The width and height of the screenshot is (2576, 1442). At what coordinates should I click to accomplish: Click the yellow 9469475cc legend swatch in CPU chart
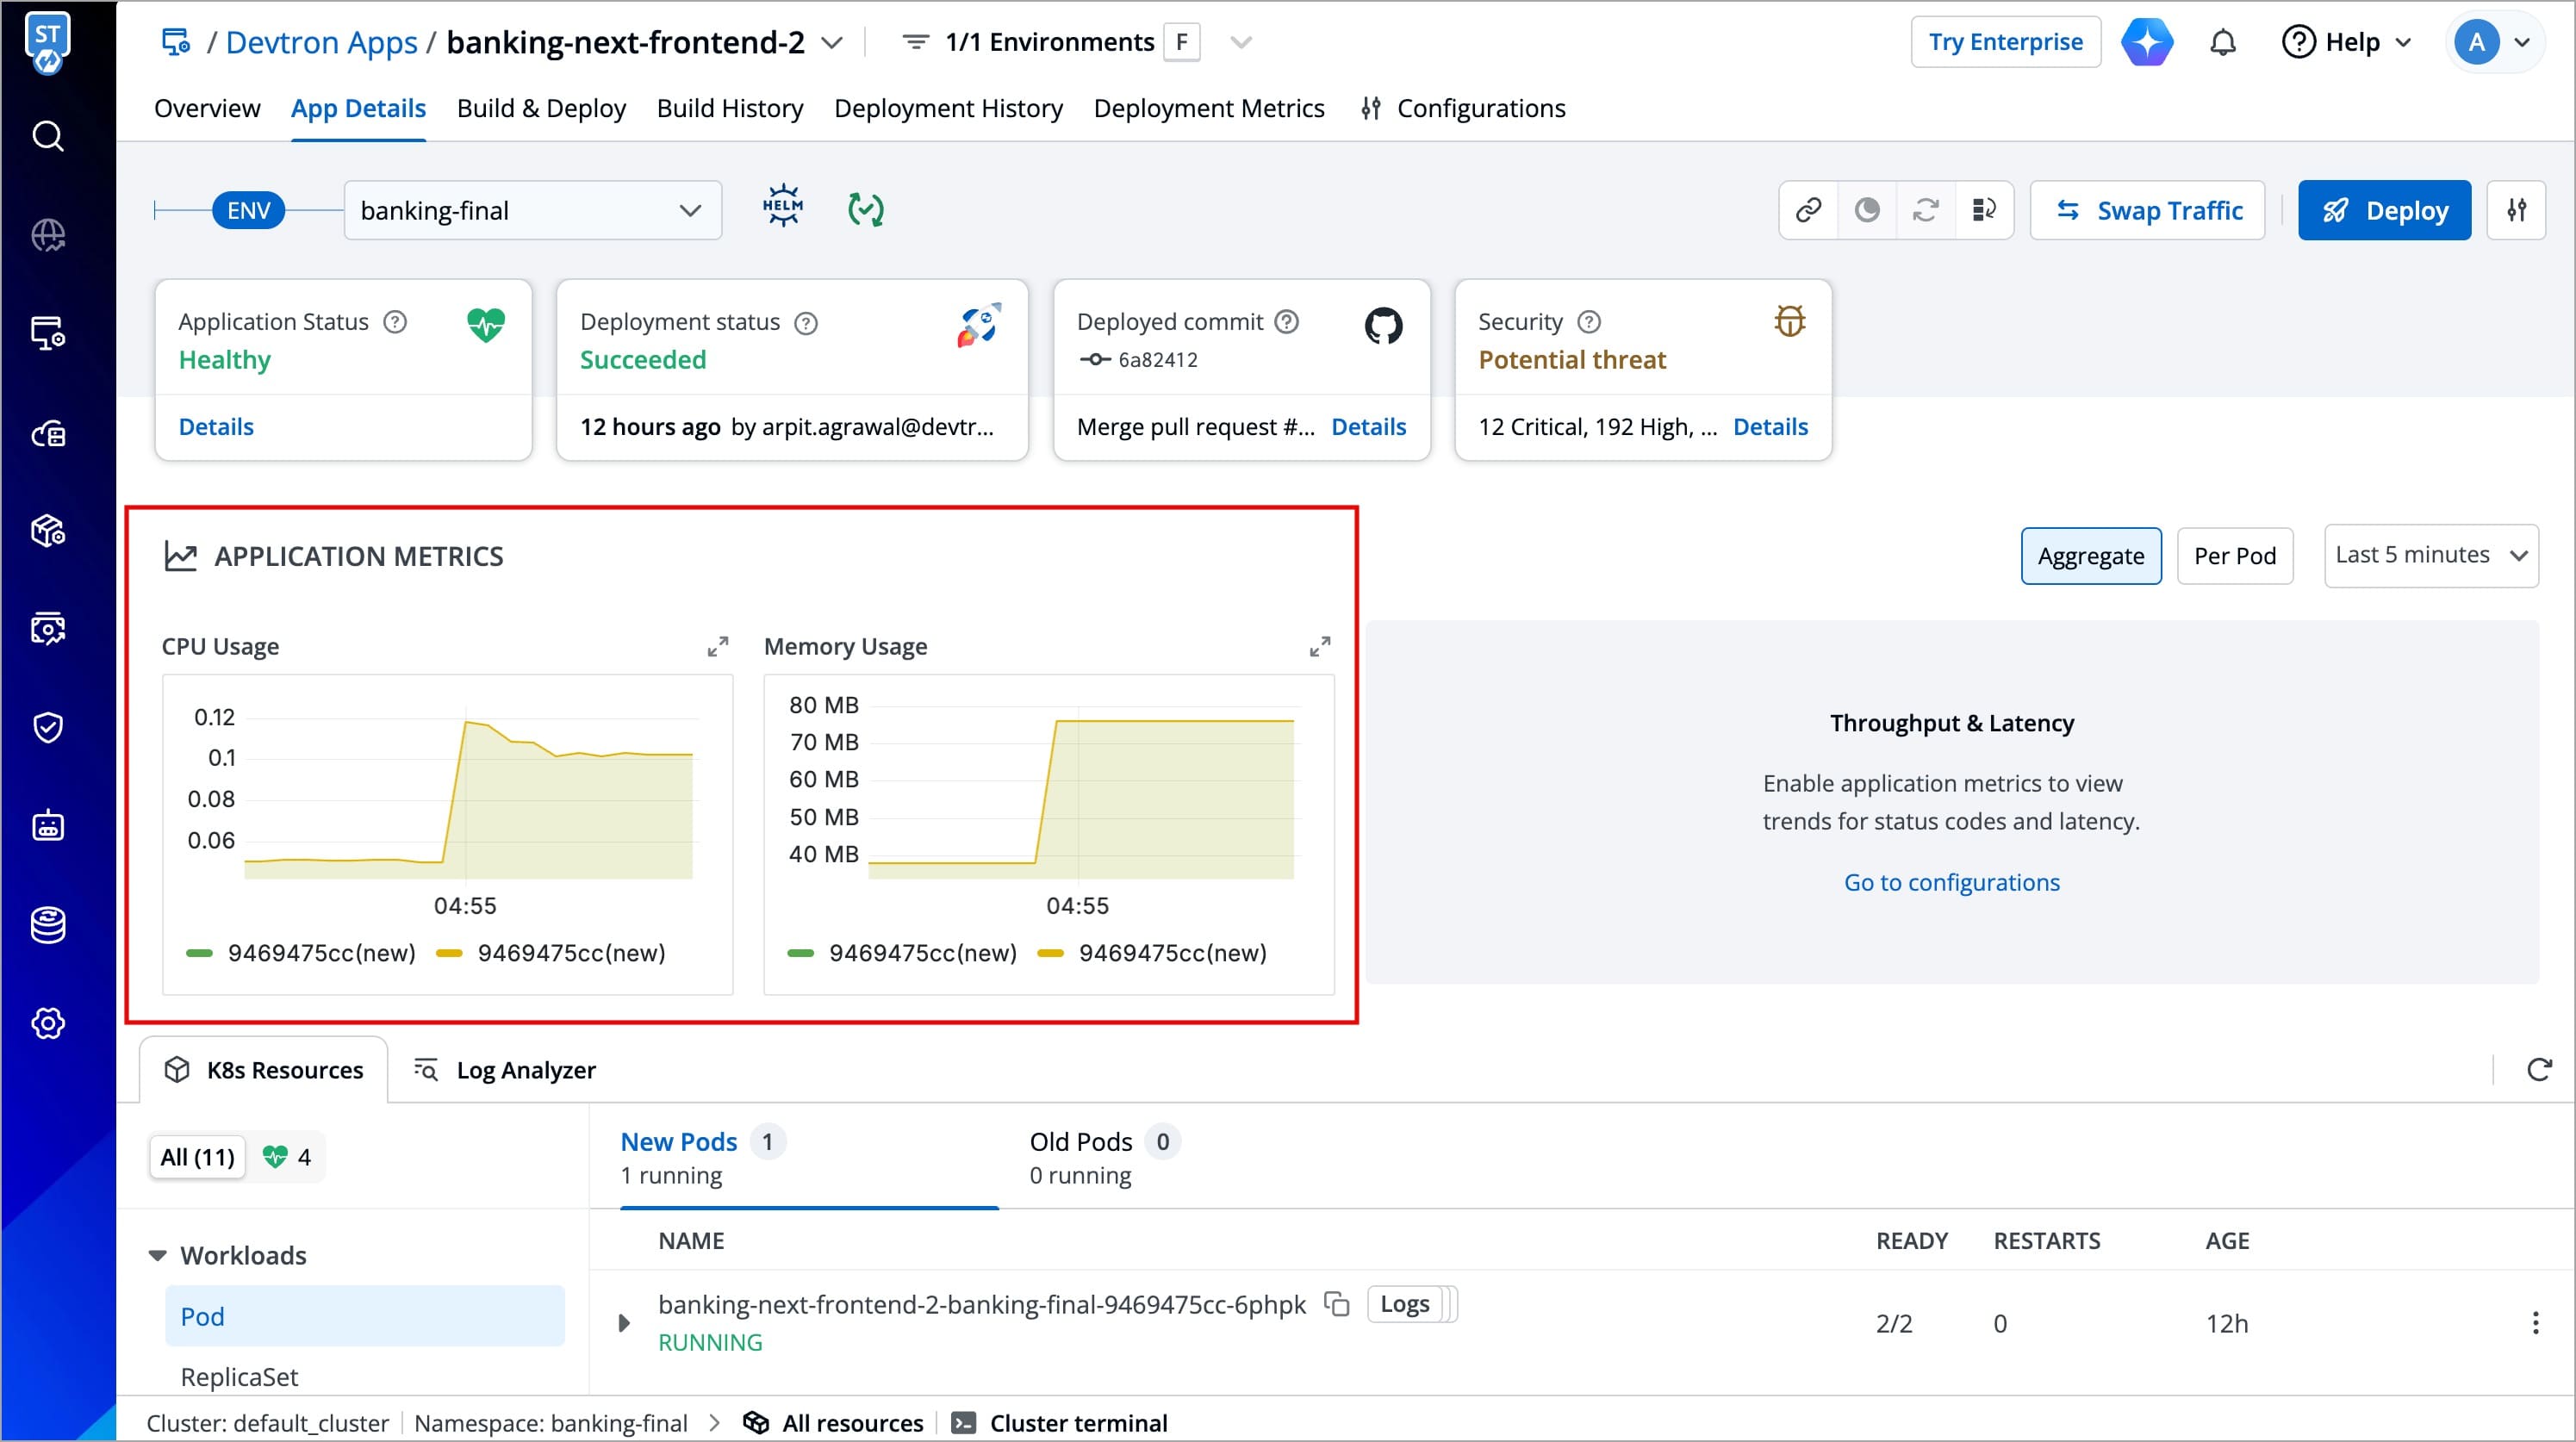pyautogui.click(x=449, y=953)
